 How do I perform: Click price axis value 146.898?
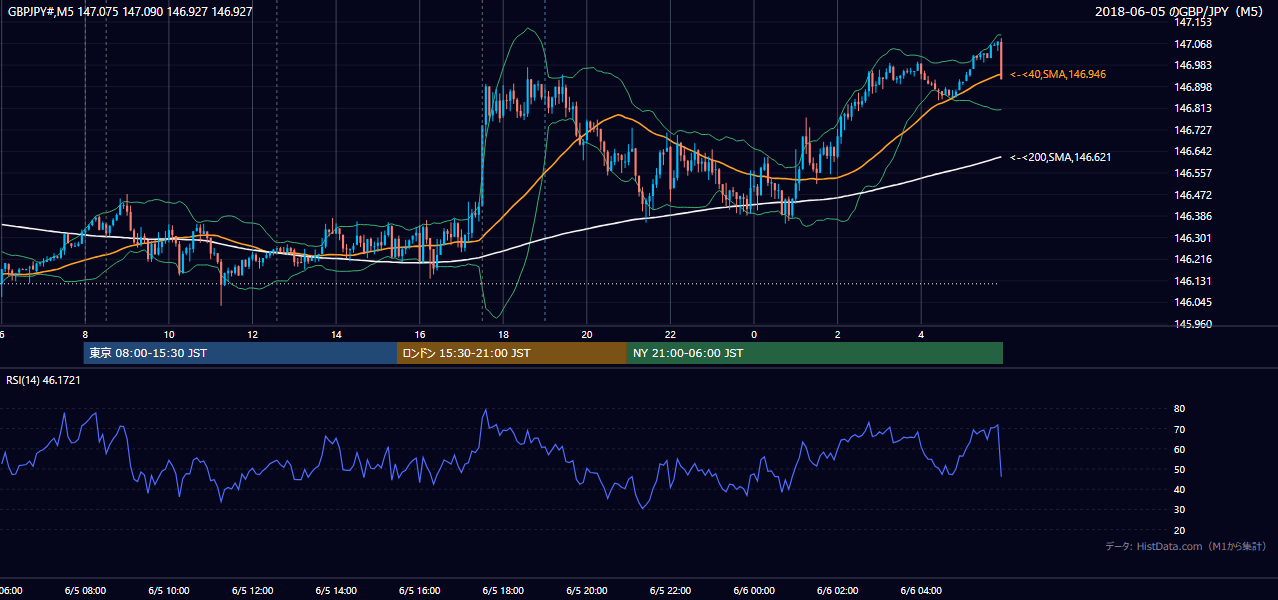(1194, 87)
